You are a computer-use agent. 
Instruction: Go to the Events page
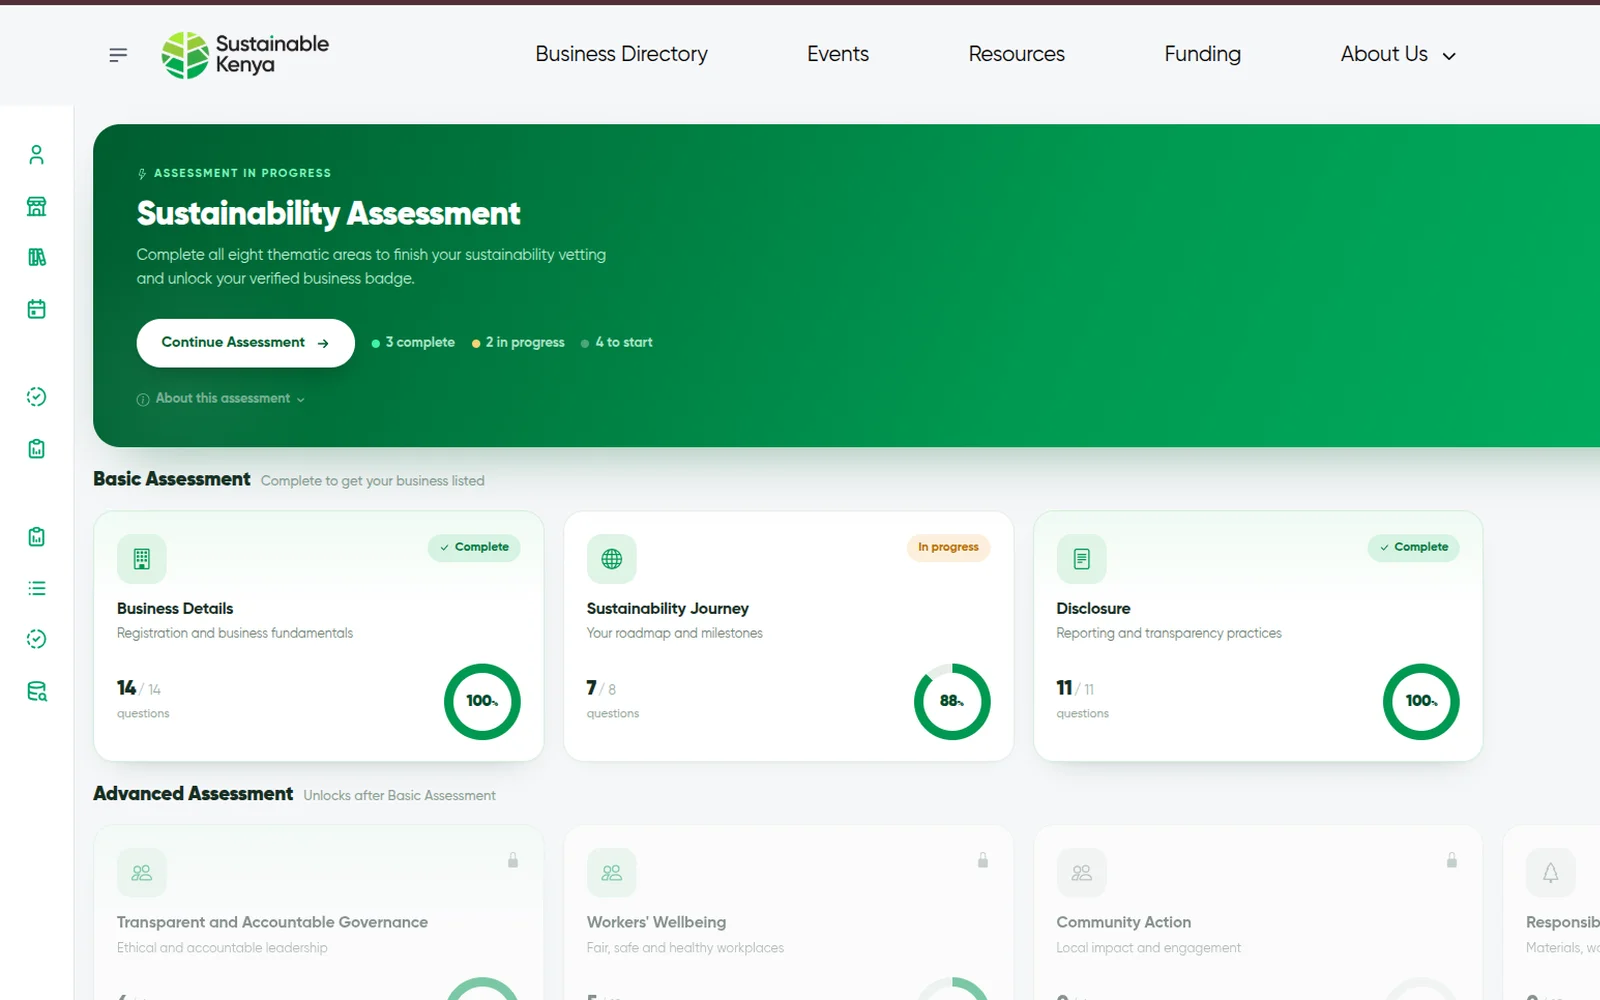click(838, 54)
